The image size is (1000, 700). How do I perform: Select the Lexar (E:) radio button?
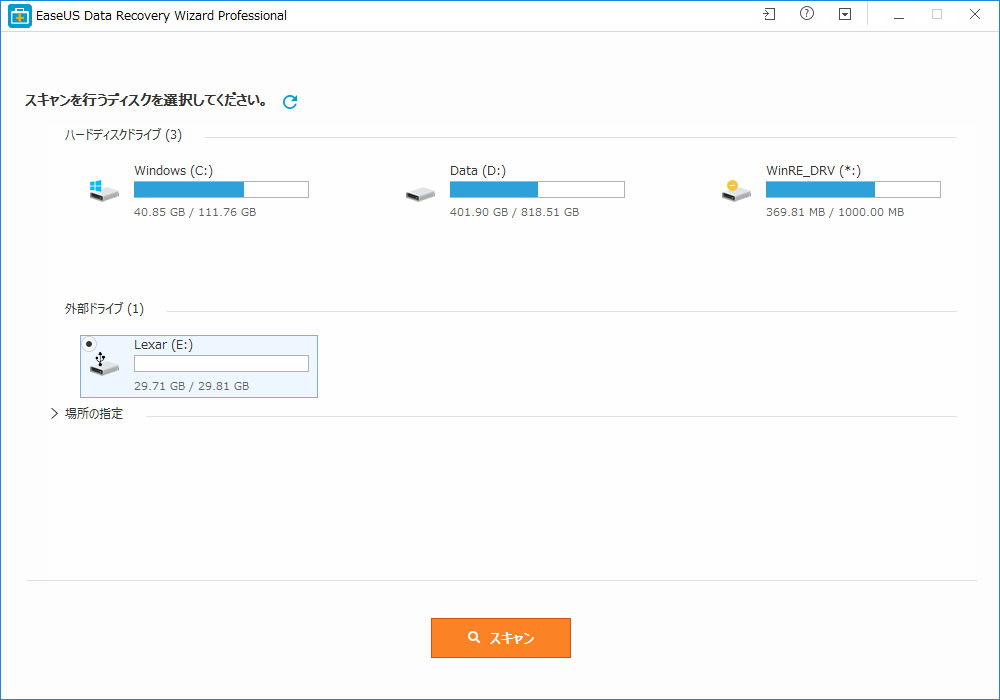(89, 344)
